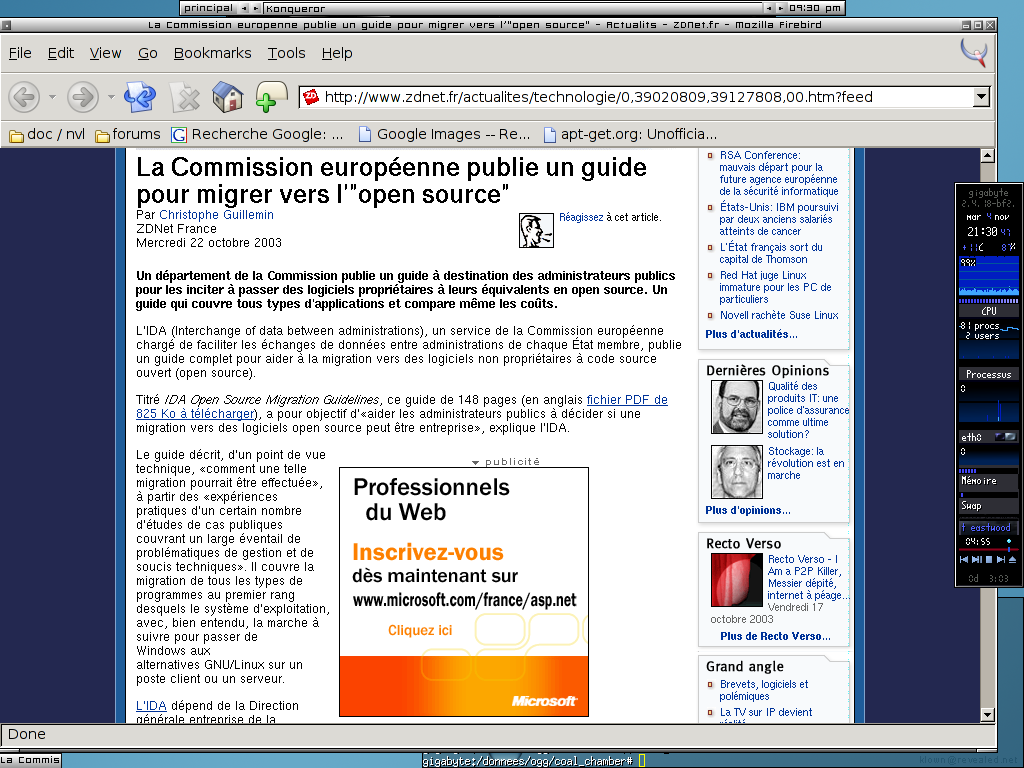This screenshot has height=768, width=1024.
Task: Skip to previous track in GKrellM player
Action: (964, 560)
